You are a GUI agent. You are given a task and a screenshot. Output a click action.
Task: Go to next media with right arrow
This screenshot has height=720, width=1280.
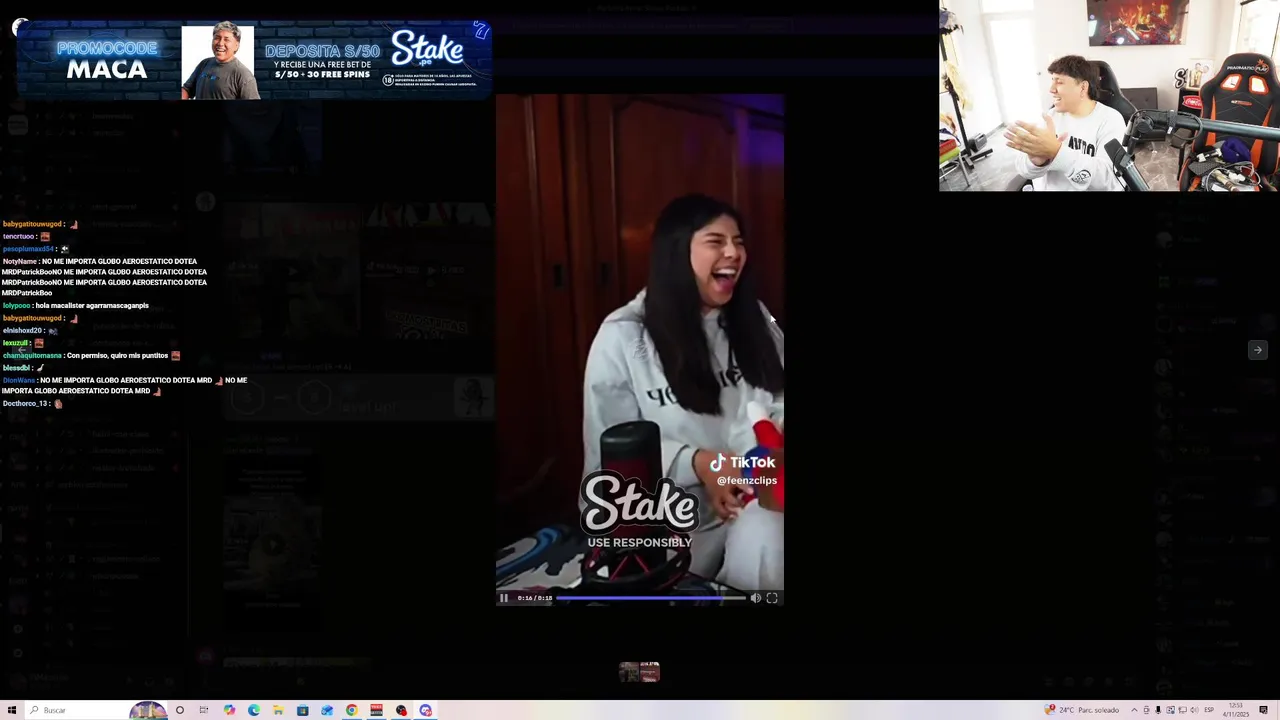pyautogui.click(x=1258, y=350)
